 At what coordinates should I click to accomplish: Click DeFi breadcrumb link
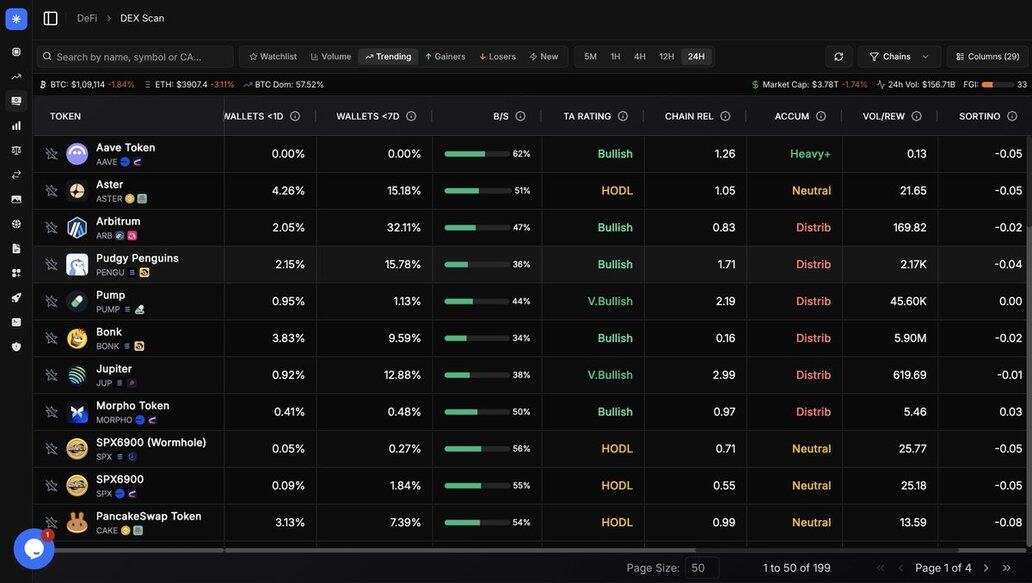pos(87,18)
